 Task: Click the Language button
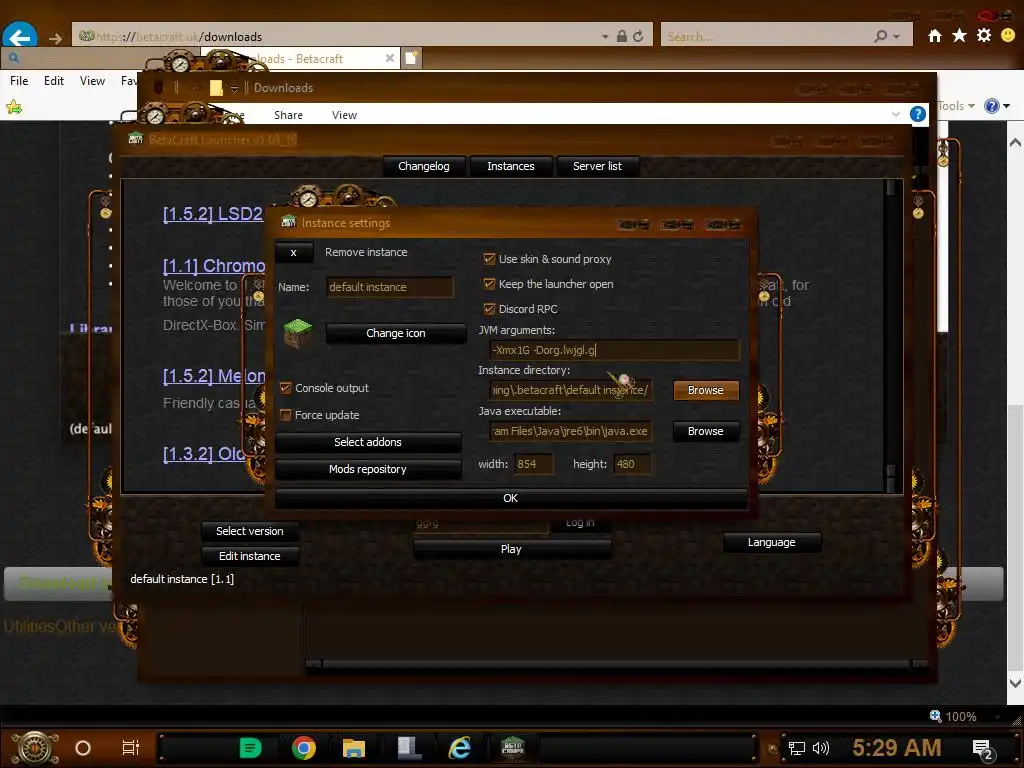pos(771,542)
